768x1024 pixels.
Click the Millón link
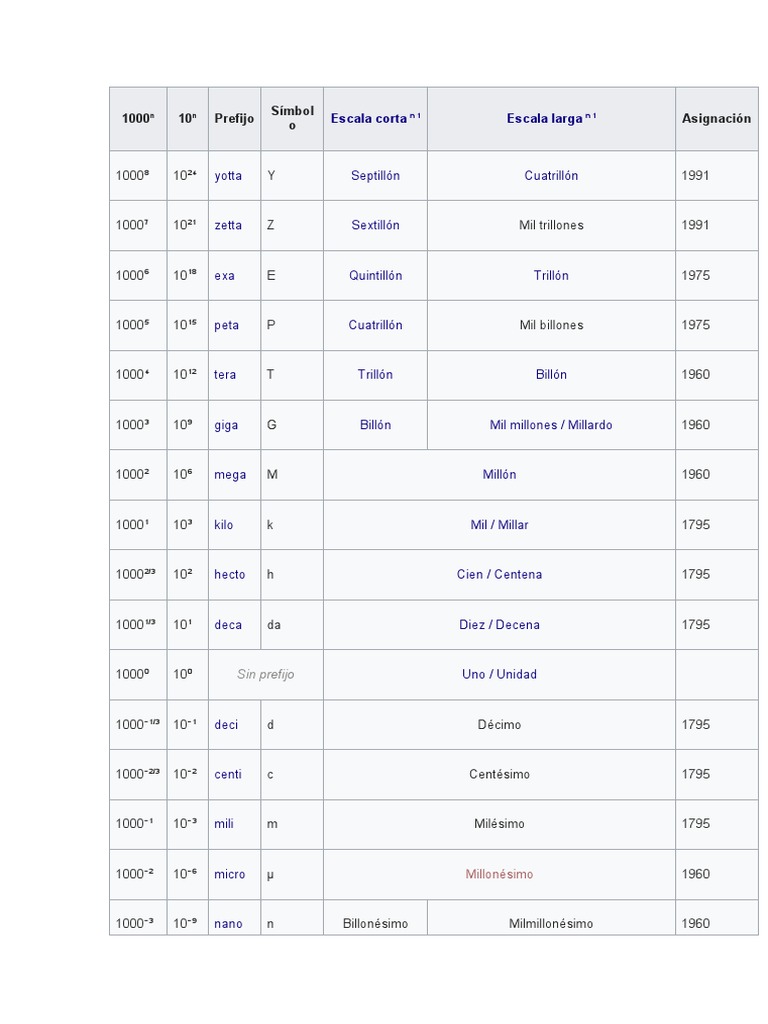point(499,475)
